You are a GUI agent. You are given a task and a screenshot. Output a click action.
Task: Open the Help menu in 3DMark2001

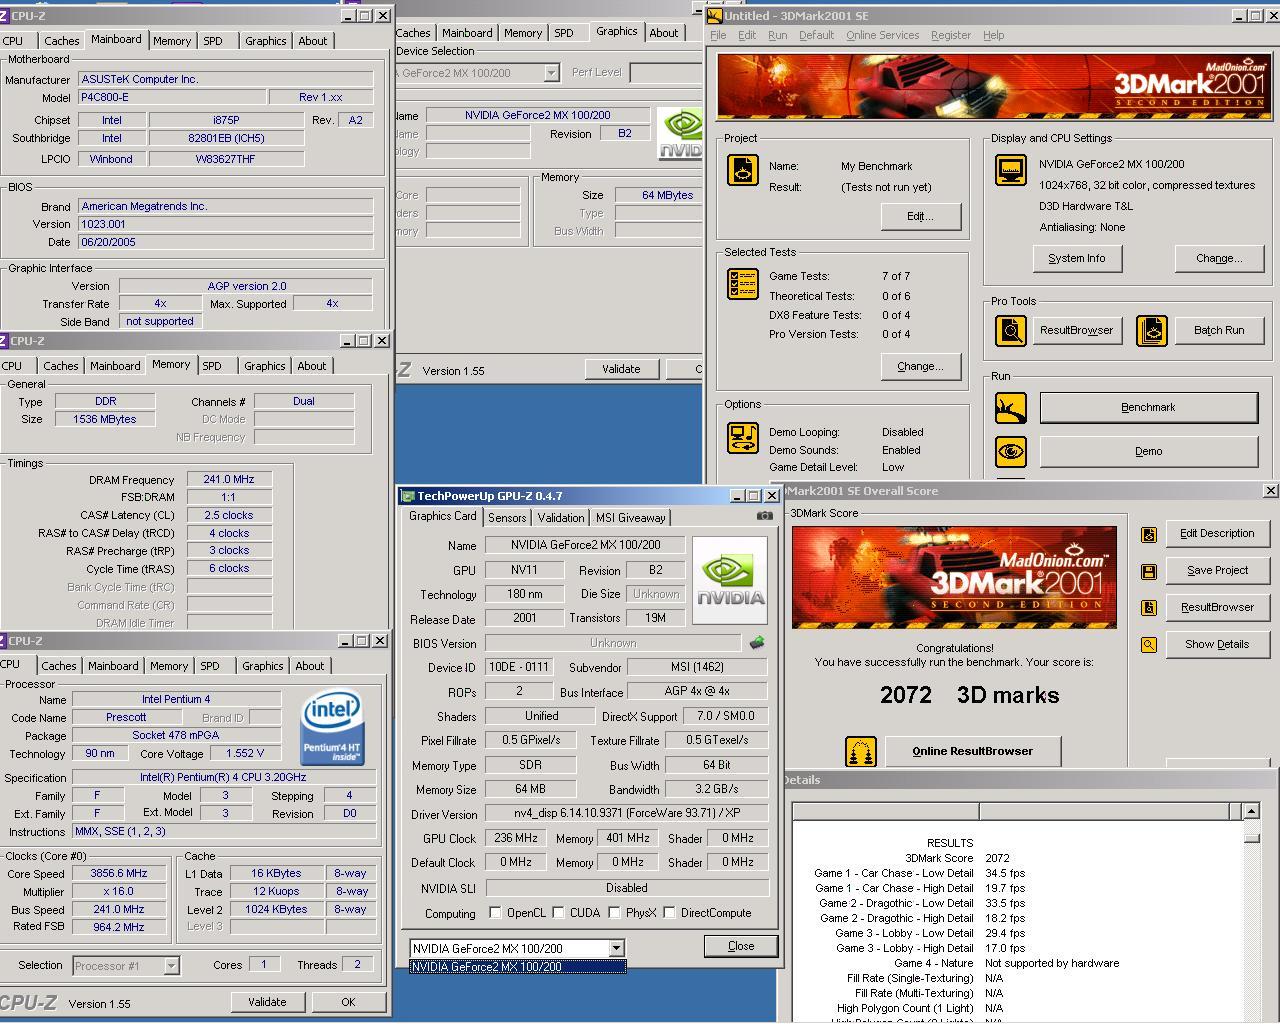(993, 35)
